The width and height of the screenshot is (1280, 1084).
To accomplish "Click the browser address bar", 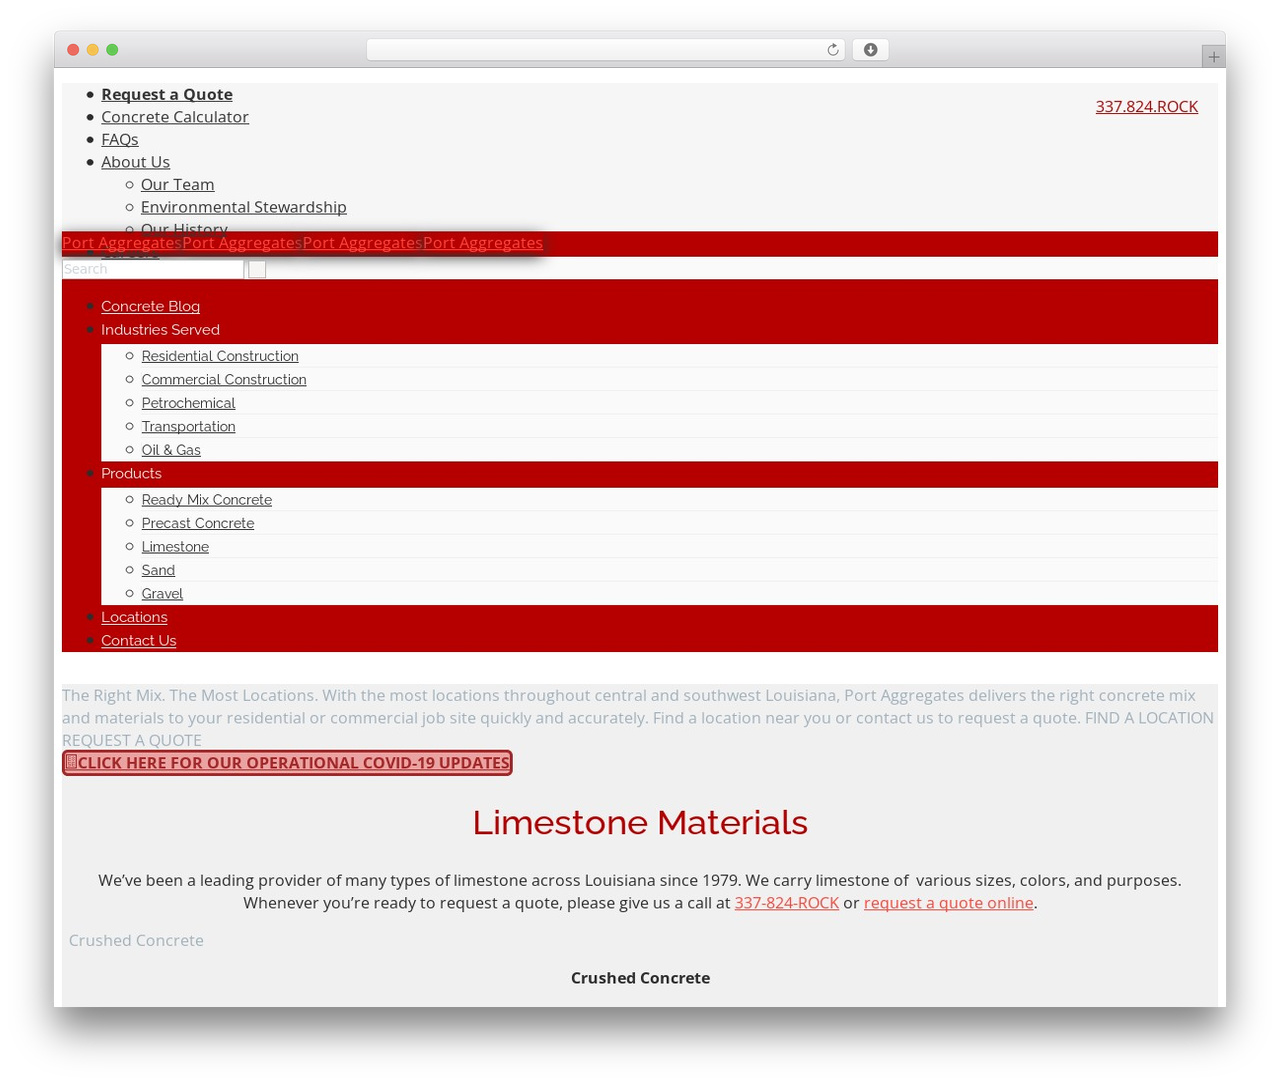I will click(605, 50).
